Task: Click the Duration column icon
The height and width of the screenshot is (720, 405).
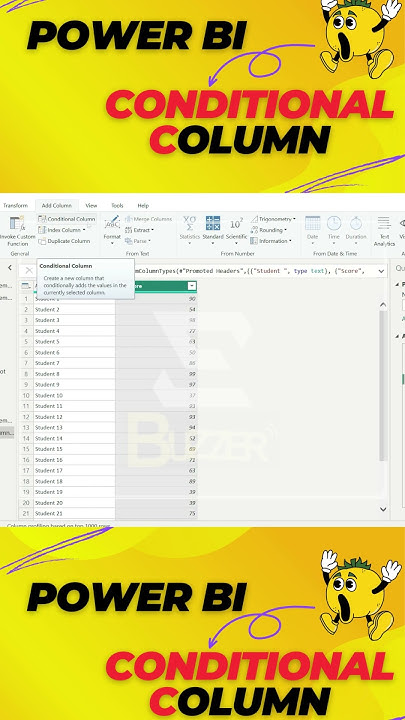Action: tap(356, 223)
